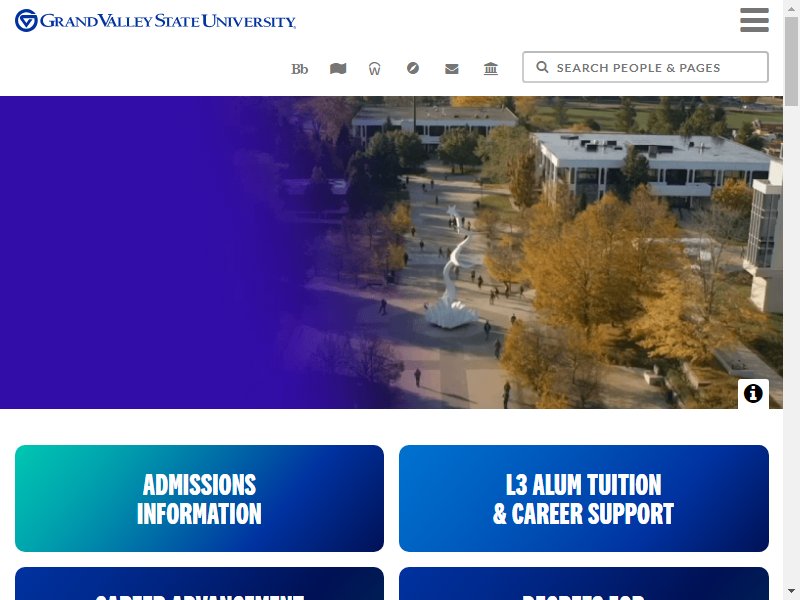
Task: Show video info via the i icon
Action: pyautogui.click(x=753, y=393)
